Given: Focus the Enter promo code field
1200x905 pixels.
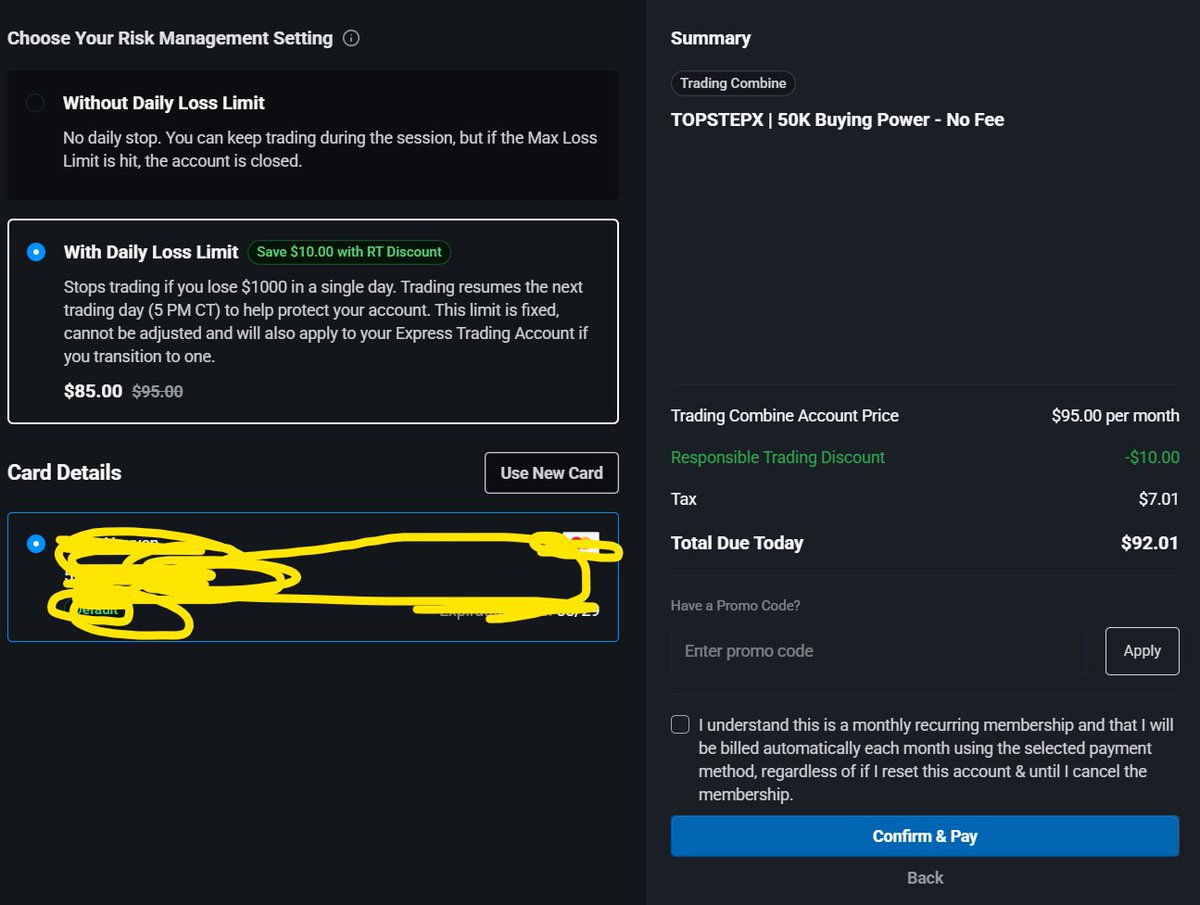Looking at the screenshot, I should [x=878, y=651].
